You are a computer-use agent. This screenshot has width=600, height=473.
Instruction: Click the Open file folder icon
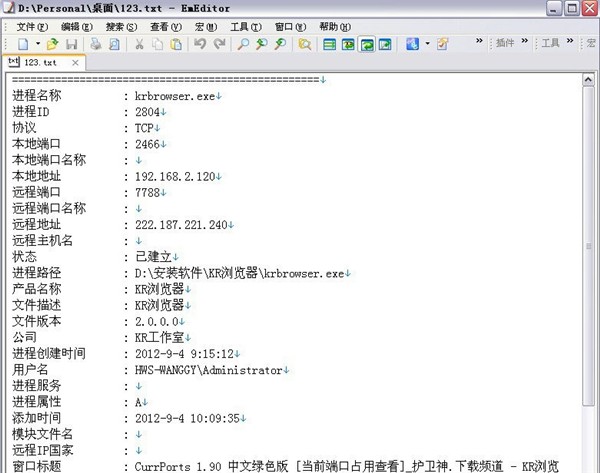point(52,44)
